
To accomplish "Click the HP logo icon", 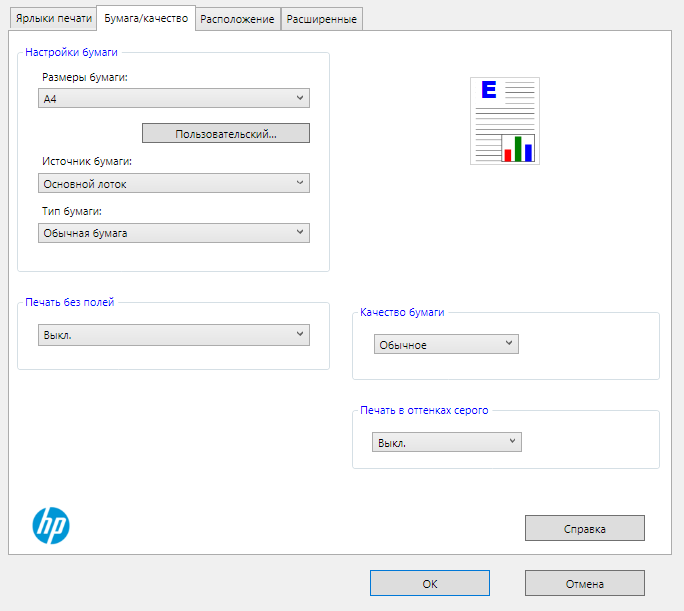I will 51,526.
